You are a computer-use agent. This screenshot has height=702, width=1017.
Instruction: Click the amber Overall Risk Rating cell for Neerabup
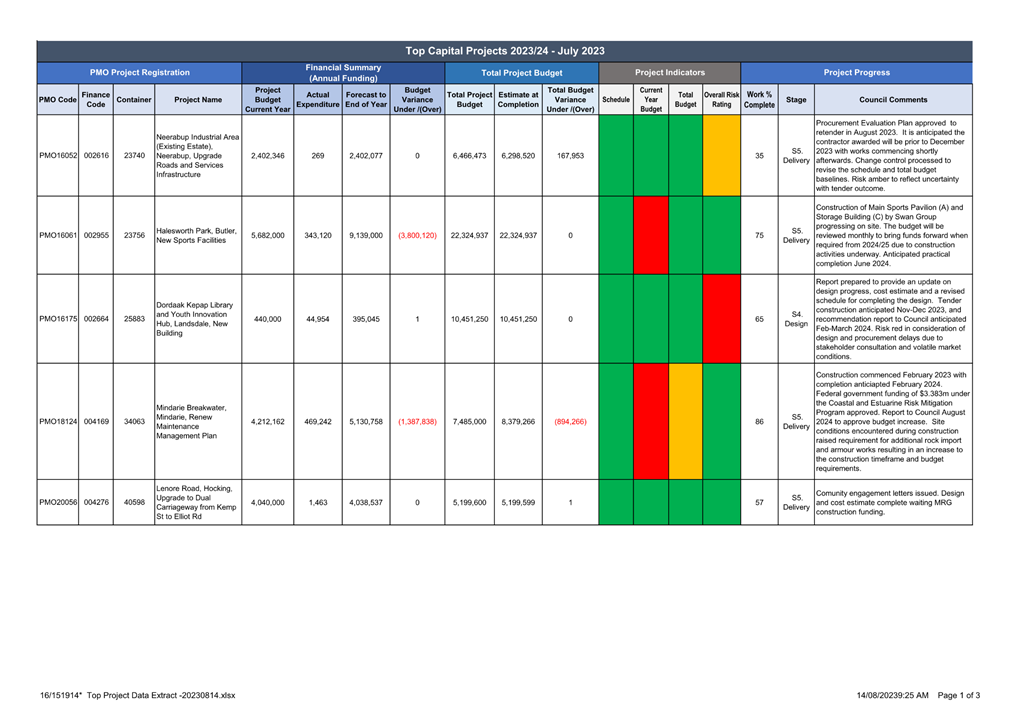click(721, 156)
